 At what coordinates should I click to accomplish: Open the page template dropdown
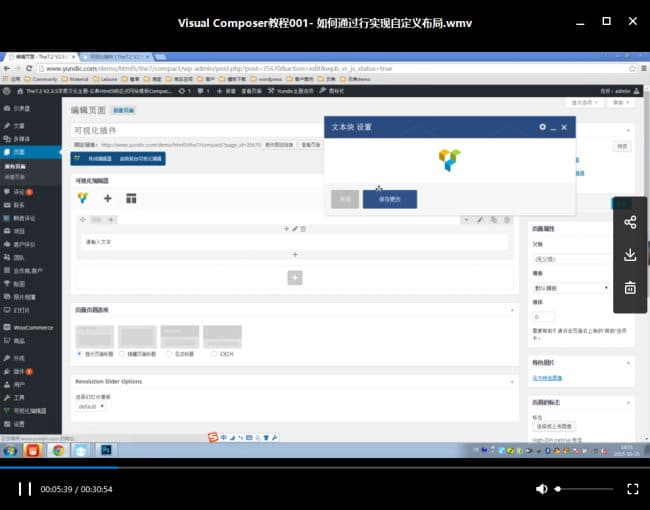click(571, 288)
